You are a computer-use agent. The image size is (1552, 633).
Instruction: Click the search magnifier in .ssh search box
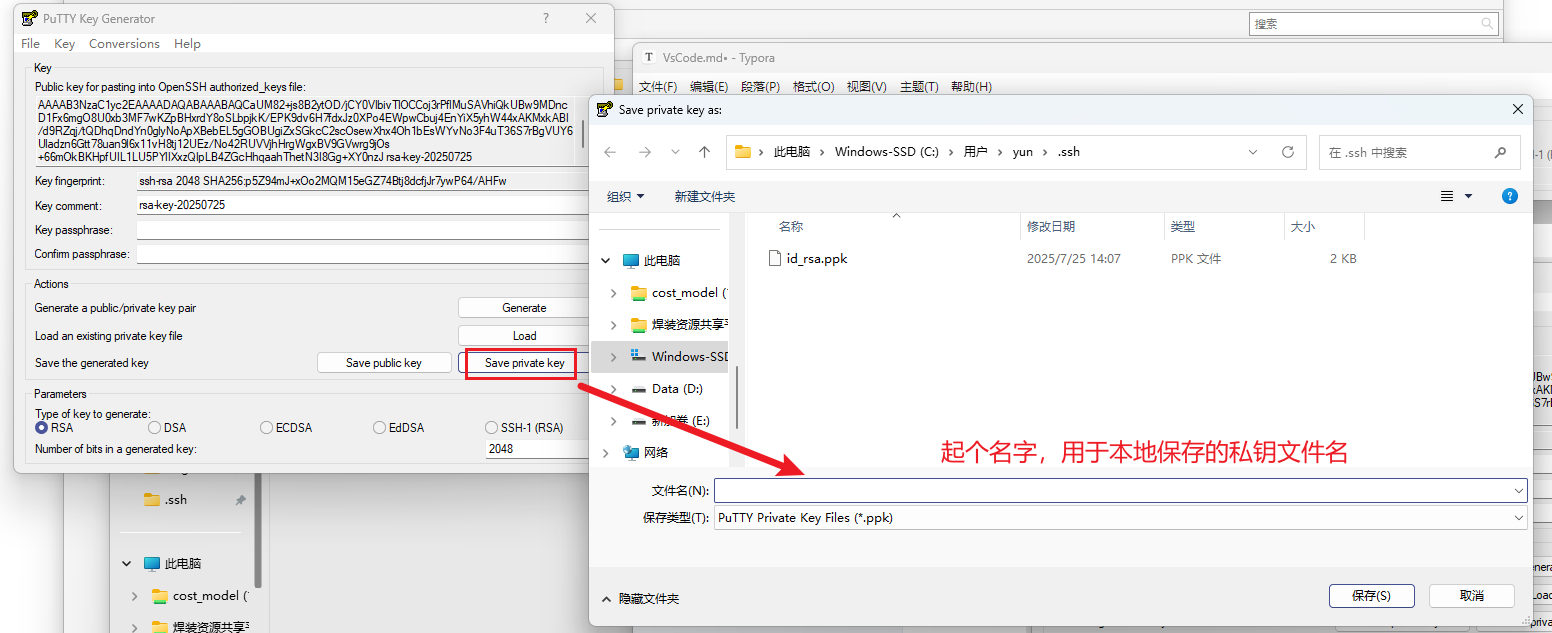(x=1500, y=153)
